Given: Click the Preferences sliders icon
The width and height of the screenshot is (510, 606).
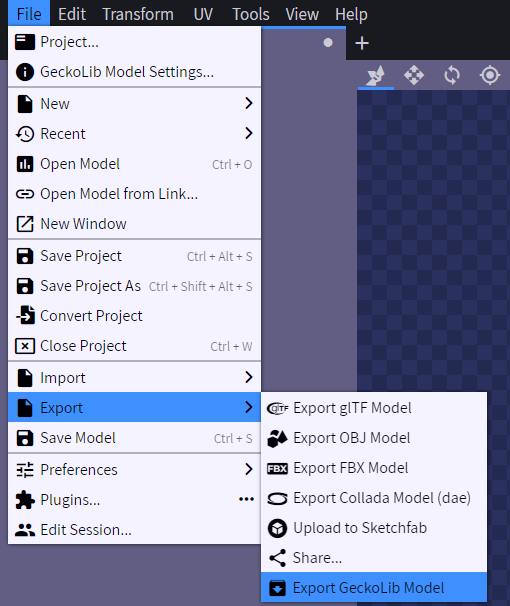Looking at the screenshot, I should point(25,470).
